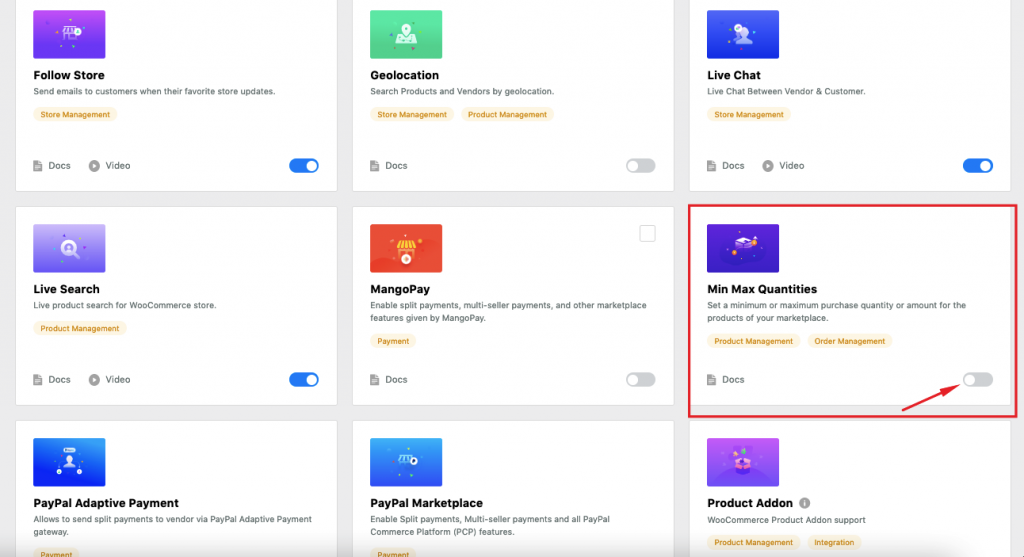
Task: Filter by Follow Store's Store Management tag
Action: (75, 114)
